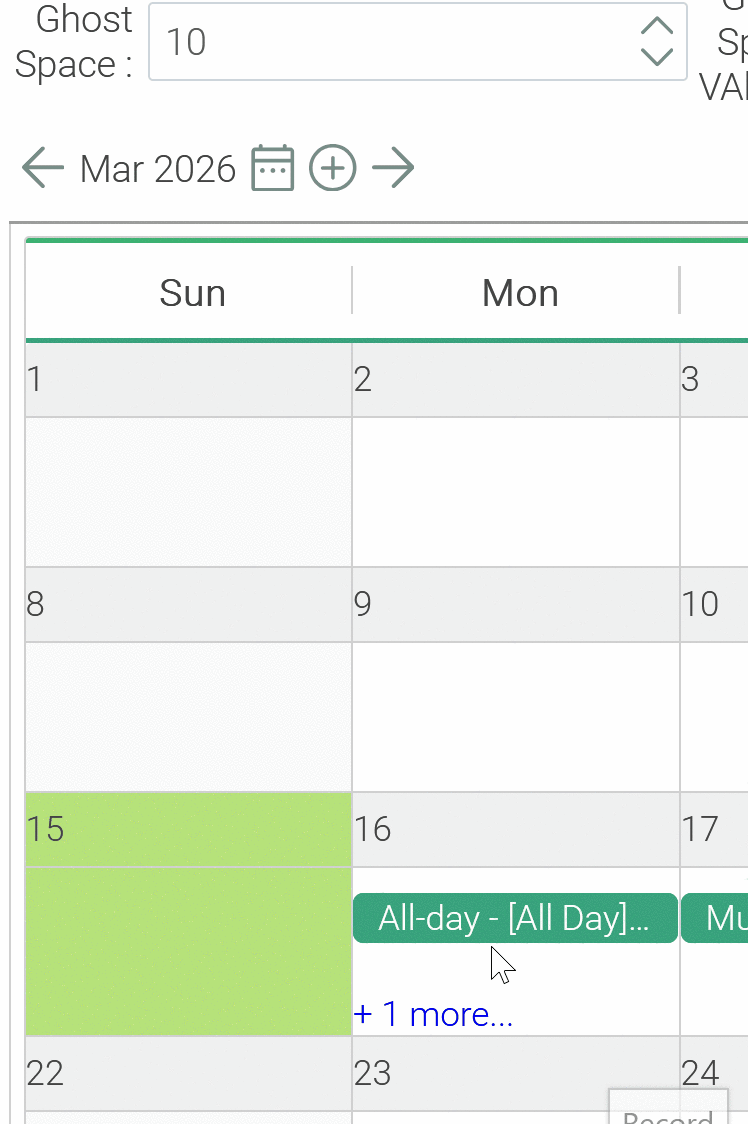Select the Sun column header
Viewport: 748px width, 1124px height.
[x=192, y=293]
